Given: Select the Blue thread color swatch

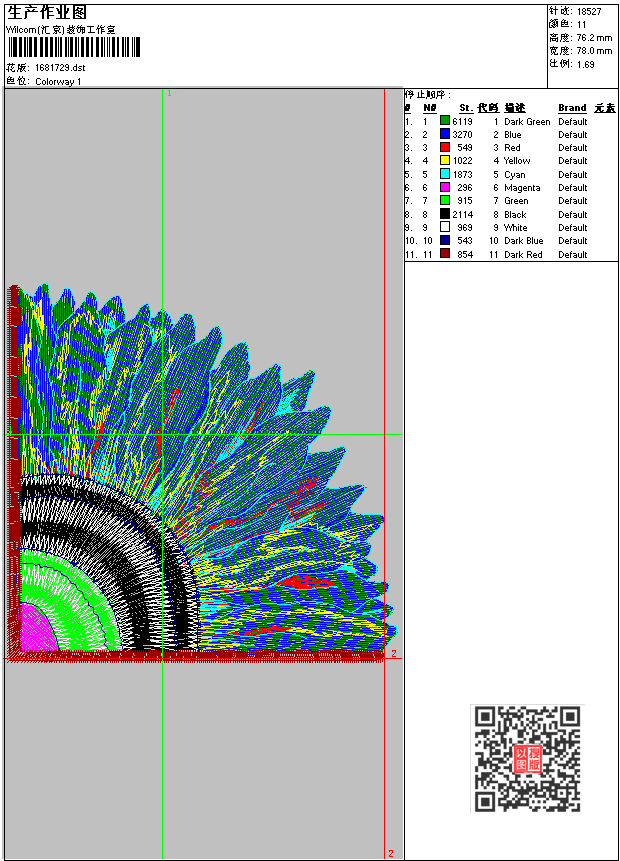Looking at the screenshot, I should 445,134.
